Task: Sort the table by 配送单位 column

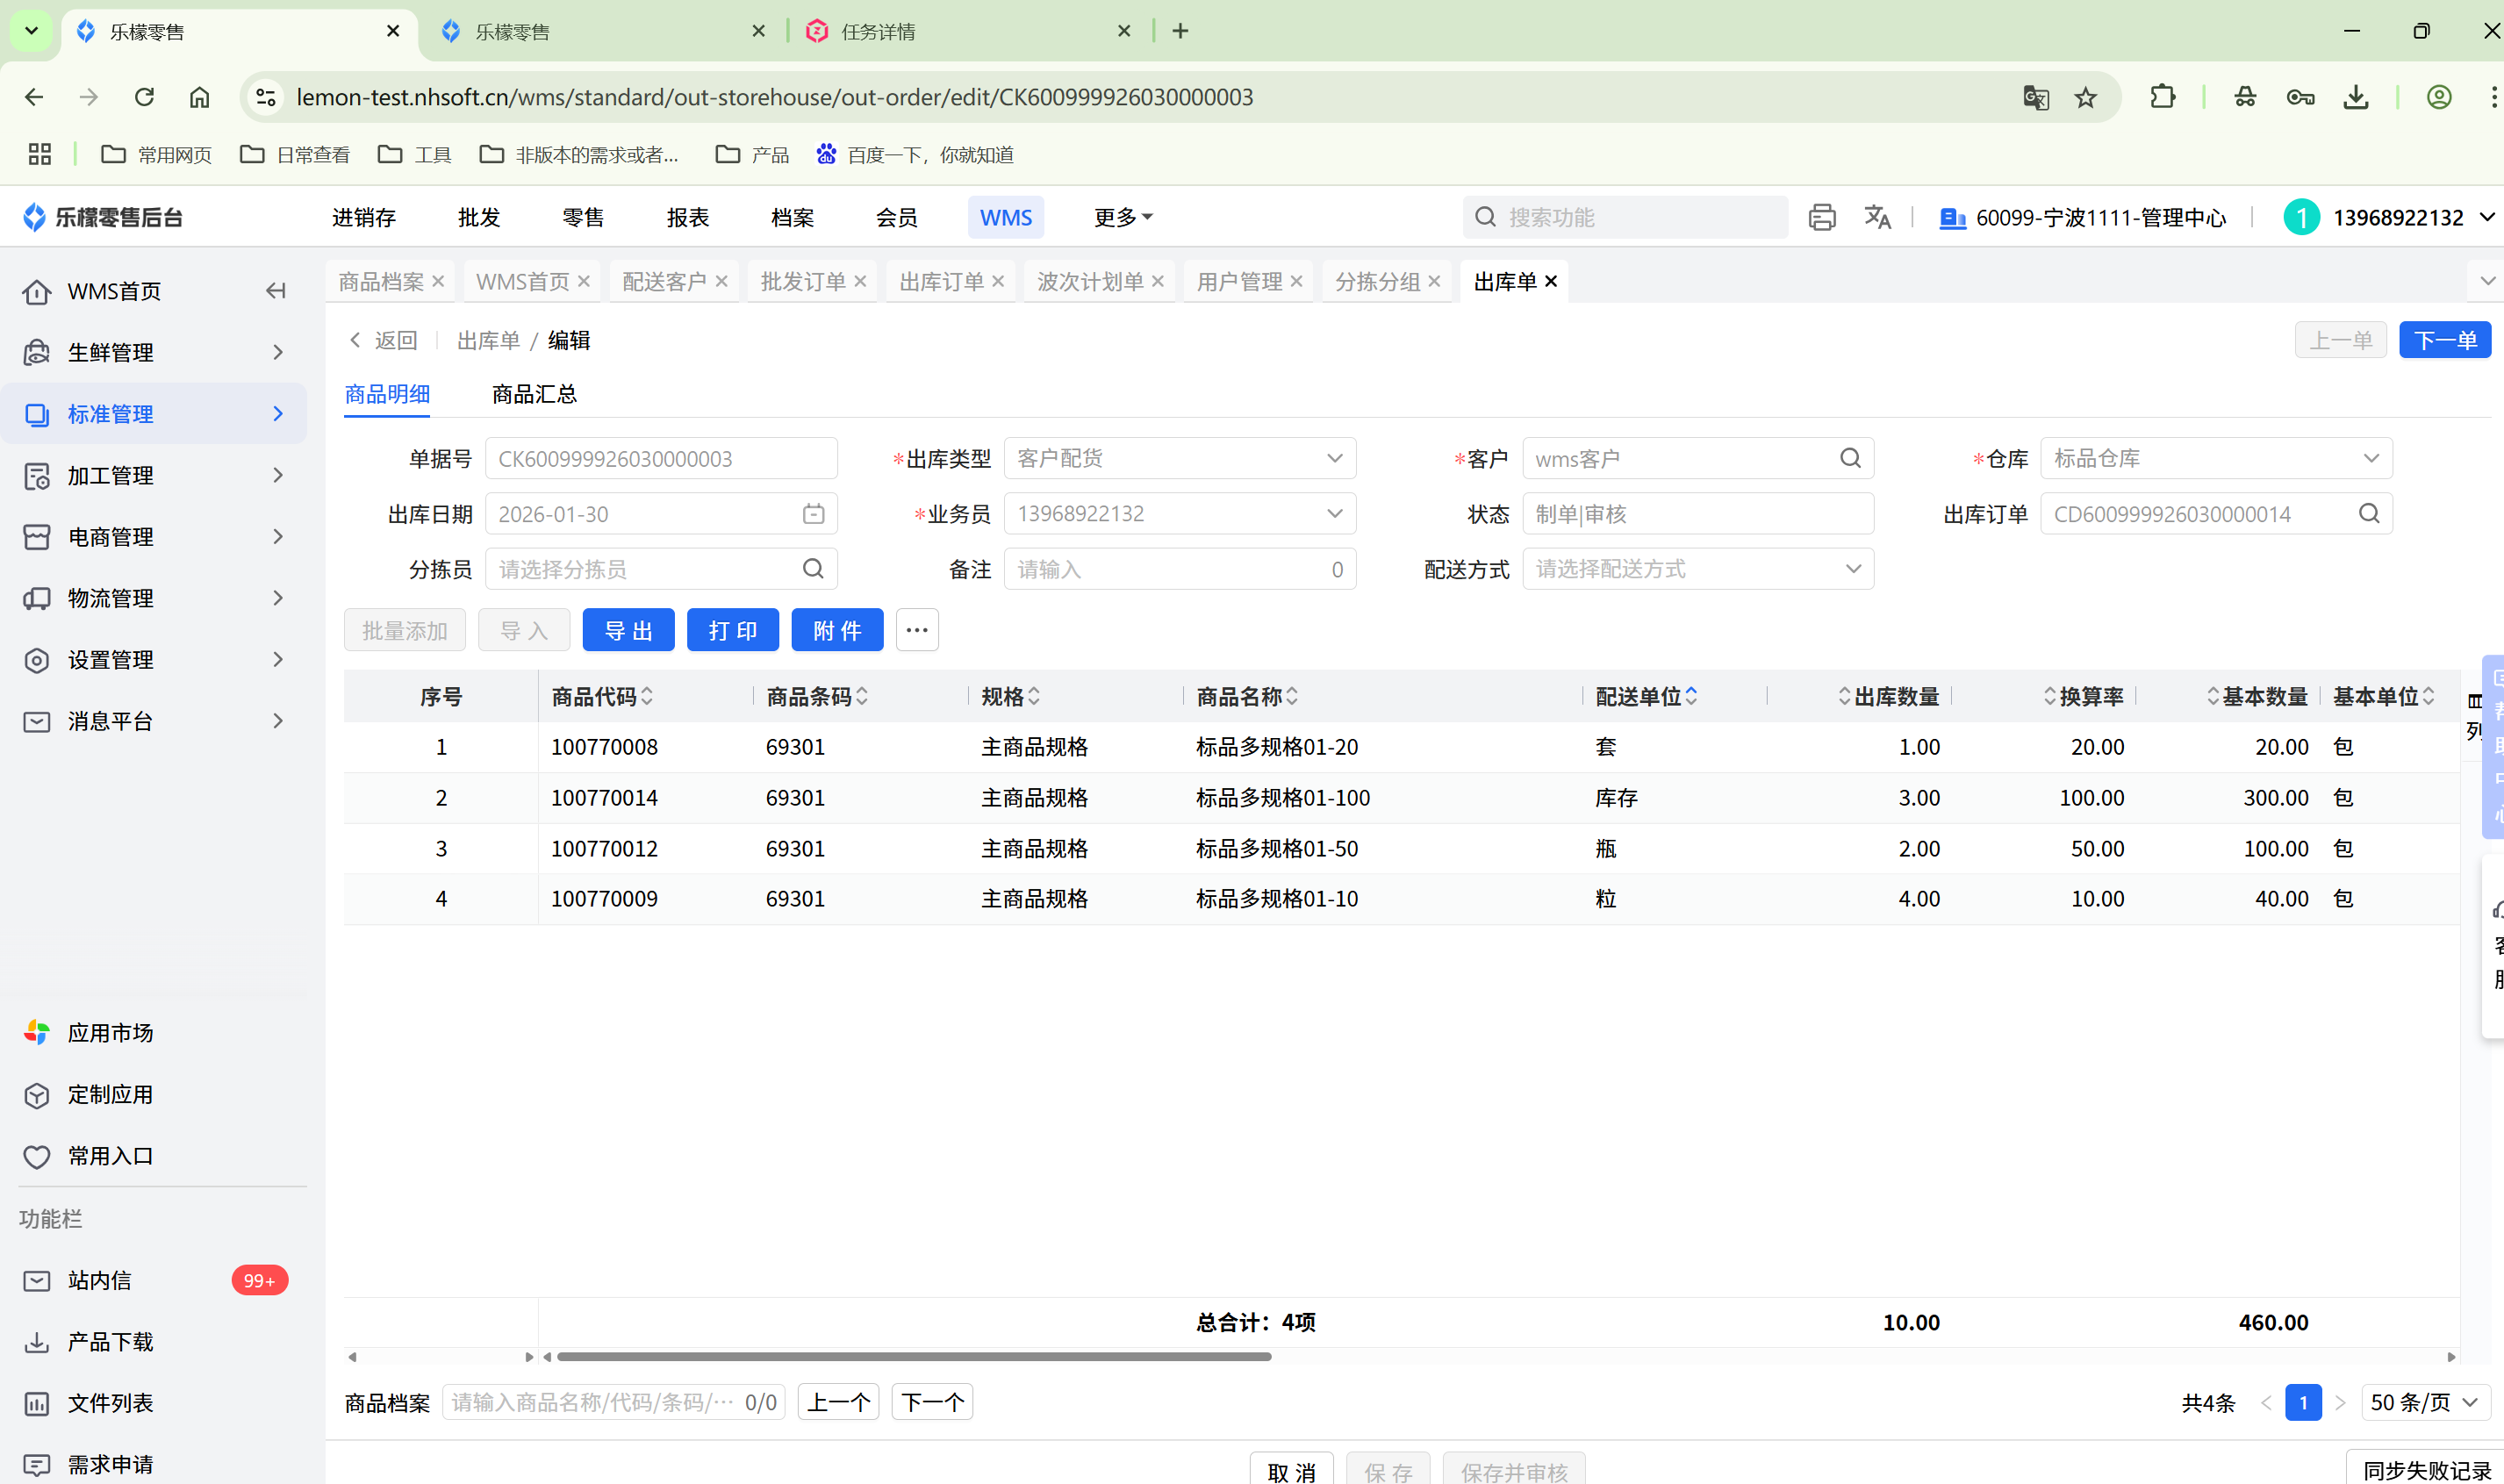Action: 1691,696
